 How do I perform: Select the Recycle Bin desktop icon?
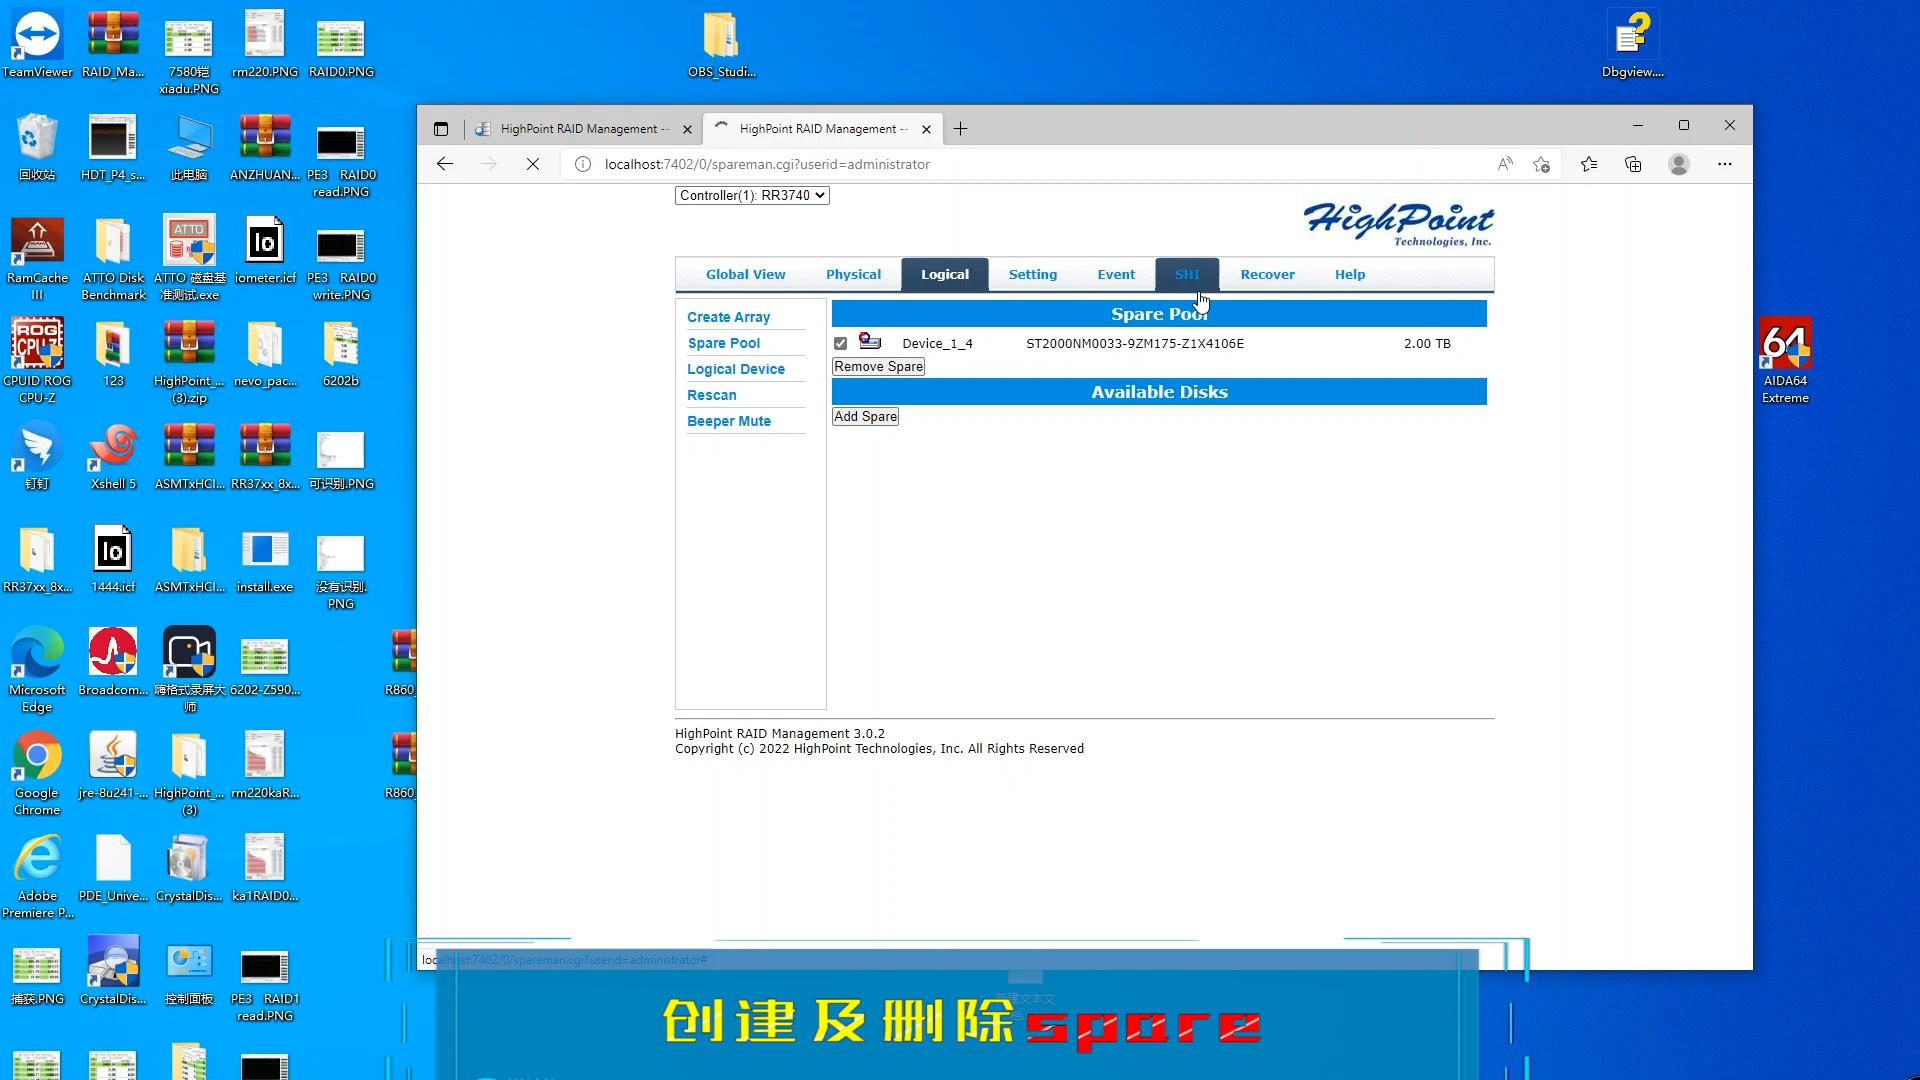tap(37, 148)
